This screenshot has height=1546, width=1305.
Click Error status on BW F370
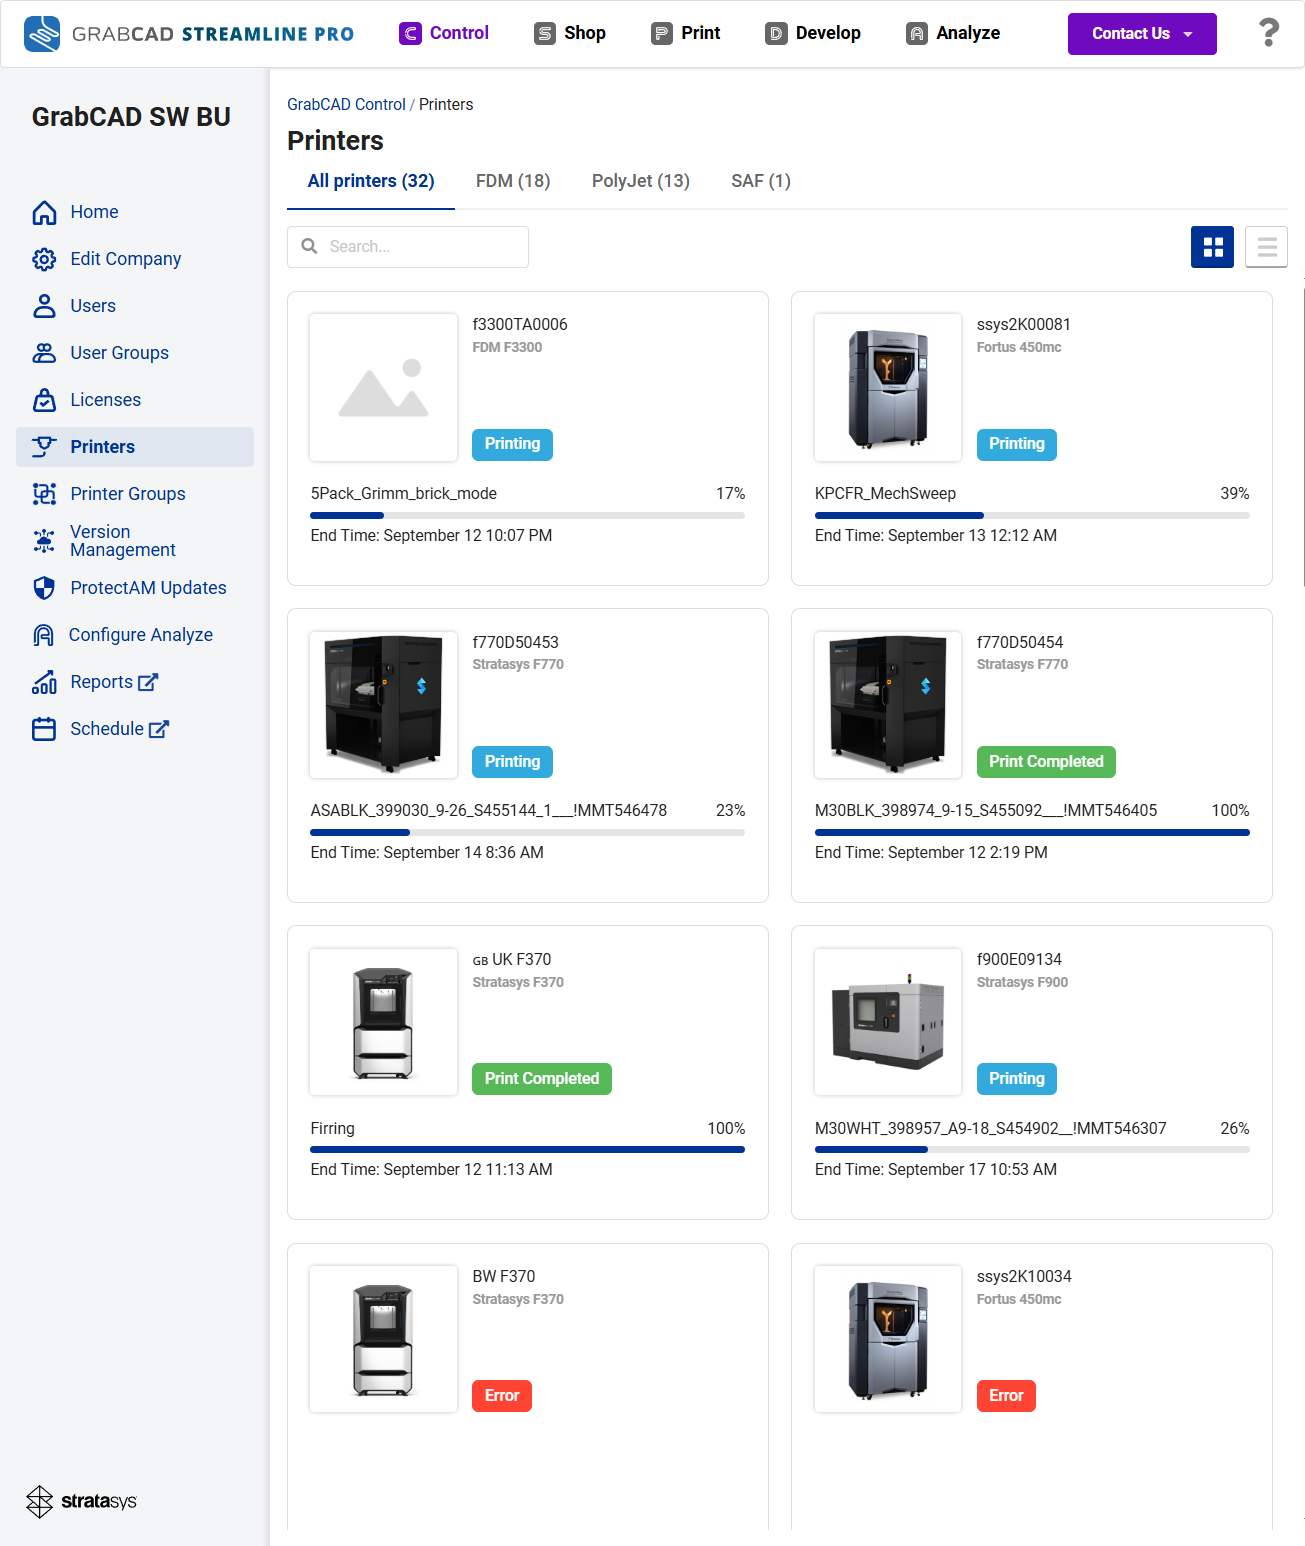502,1396
